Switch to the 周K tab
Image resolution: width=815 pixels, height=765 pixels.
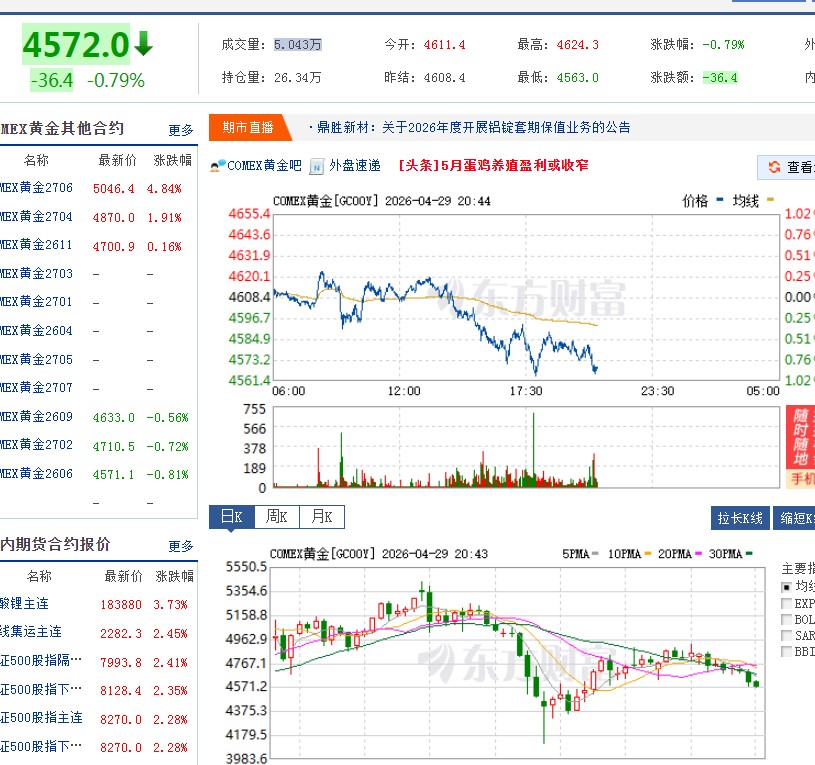click(276, 517)
